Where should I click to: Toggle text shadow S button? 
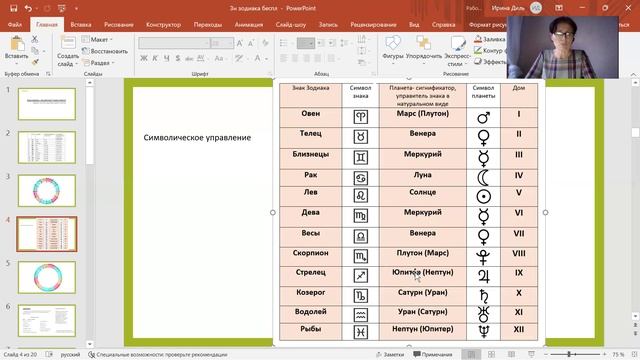coord(178,58)
